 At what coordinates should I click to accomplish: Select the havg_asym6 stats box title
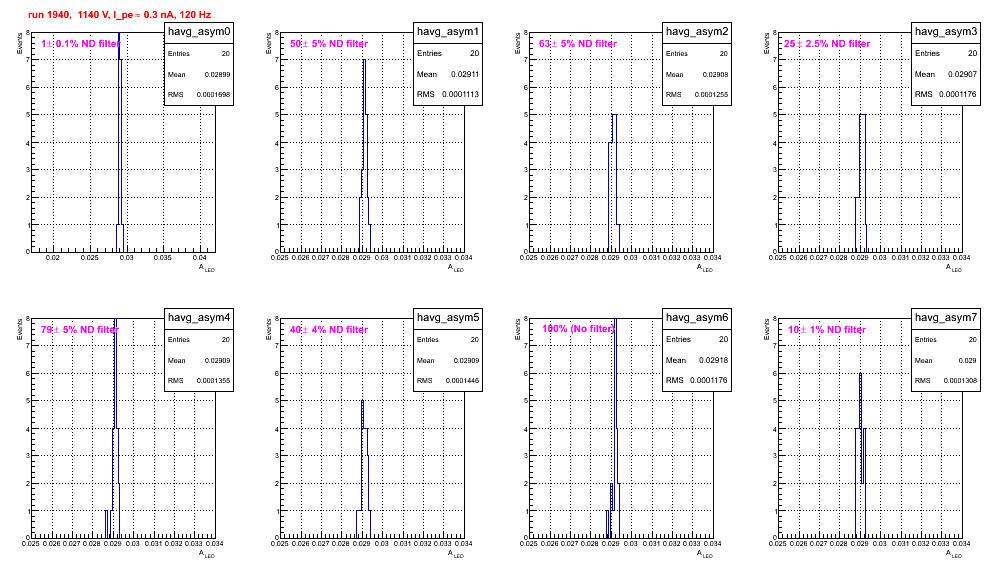[697, 318]
